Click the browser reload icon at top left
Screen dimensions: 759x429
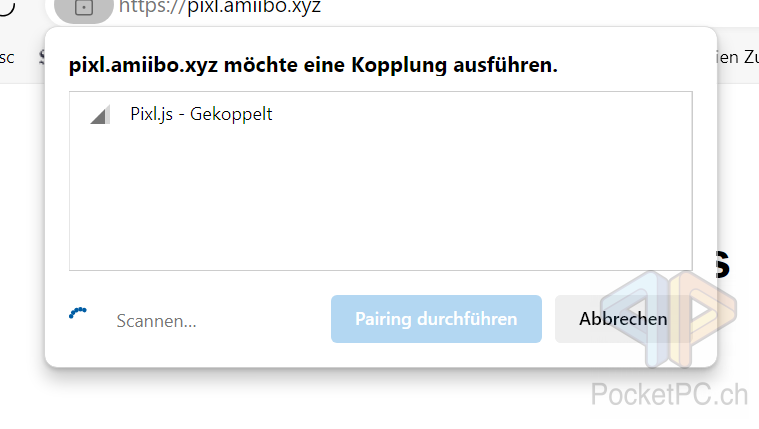coord(6,7)
